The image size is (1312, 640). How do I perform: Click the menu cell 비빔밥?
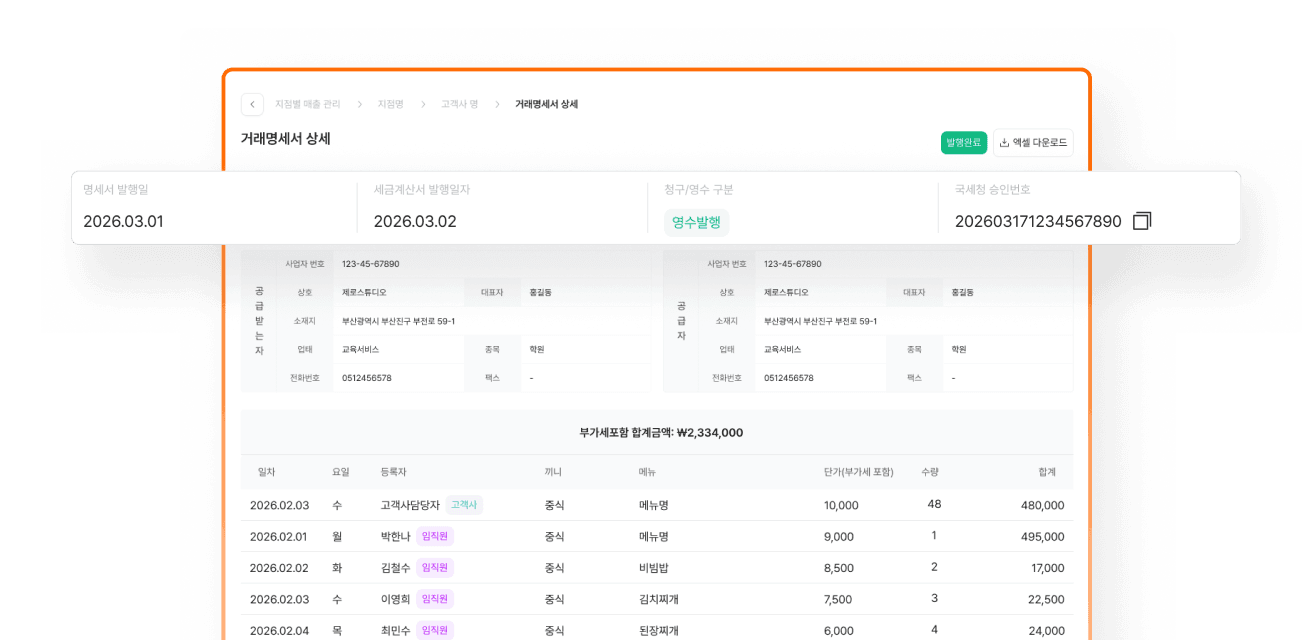tap(654, 568)
